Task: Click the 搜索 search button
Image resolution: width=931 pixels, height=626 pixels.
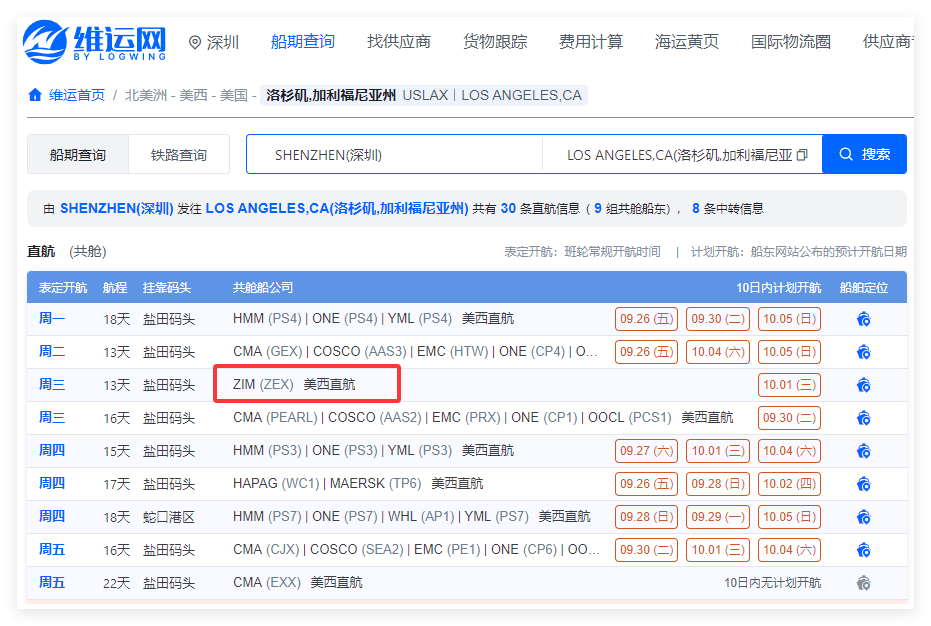Action: click(864, 154)
